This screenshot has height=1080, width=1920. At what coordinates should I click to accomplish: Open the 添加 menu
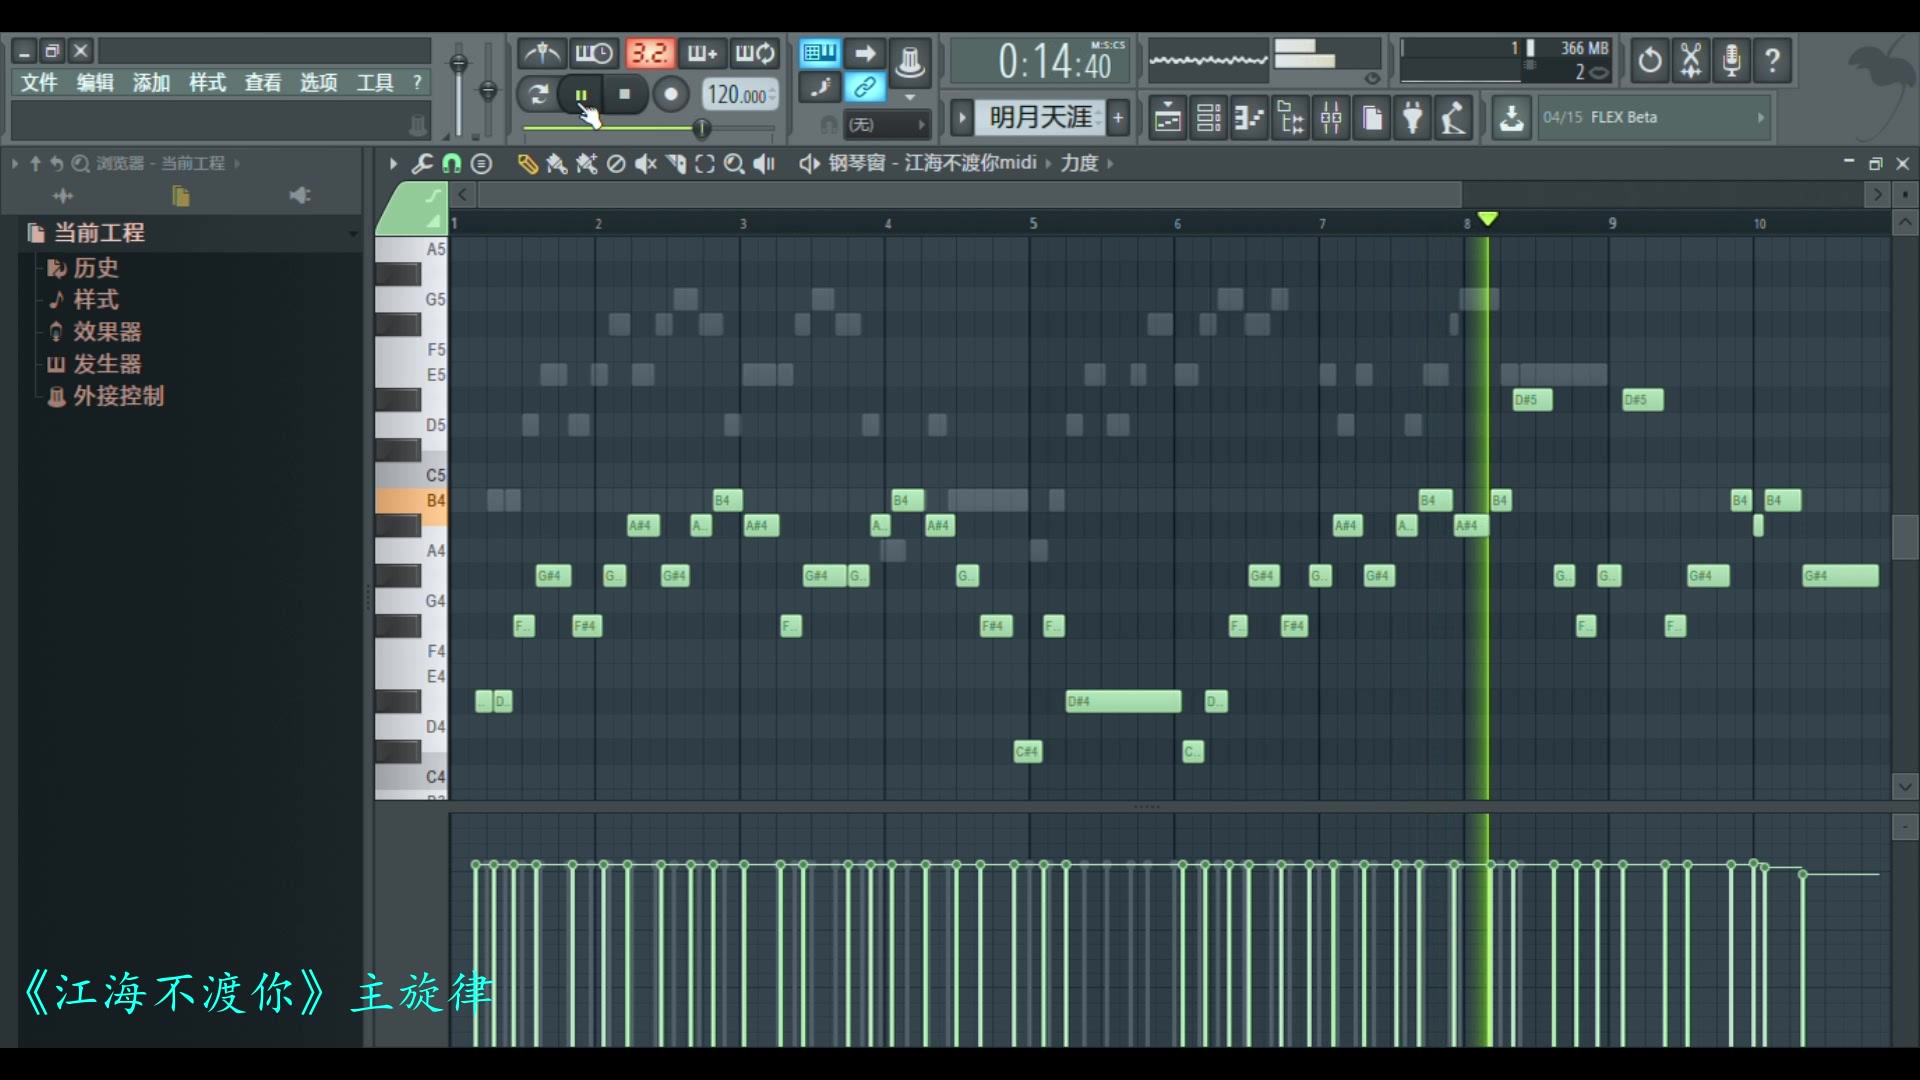coord(151,83)
